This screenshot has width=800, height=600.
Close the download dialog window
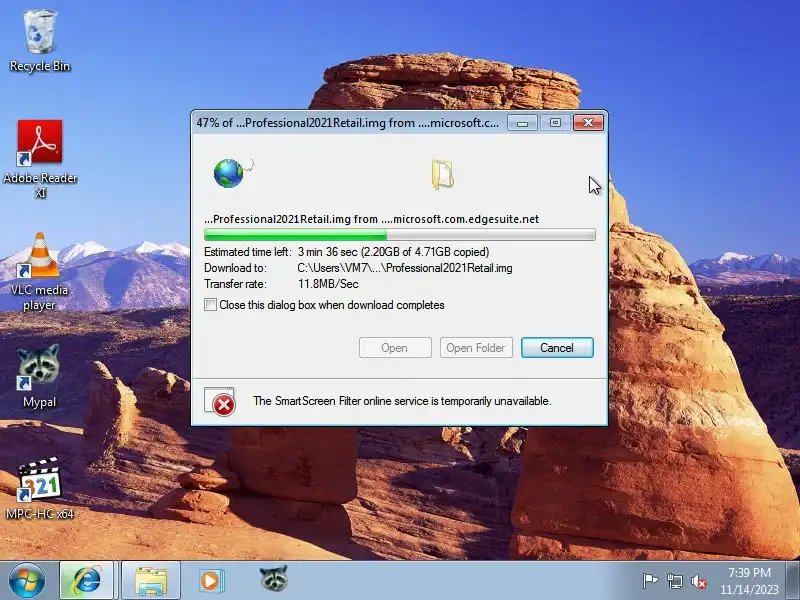[x=588, y=122]
